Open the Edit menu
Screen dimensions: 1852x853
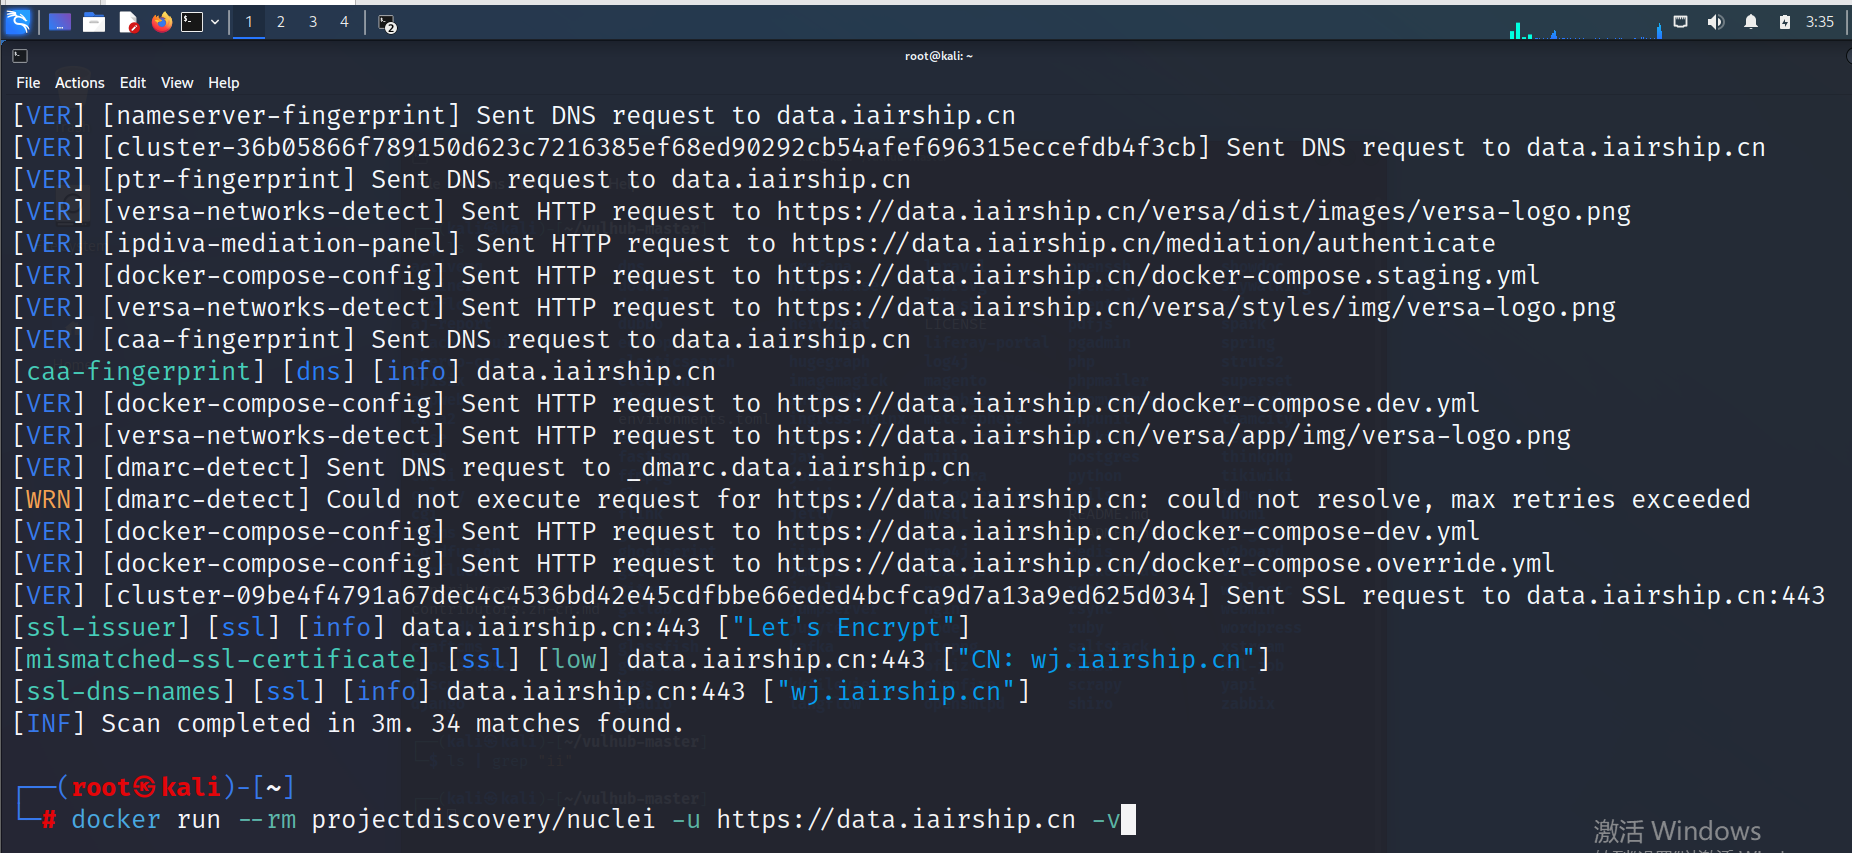point(132,82)
